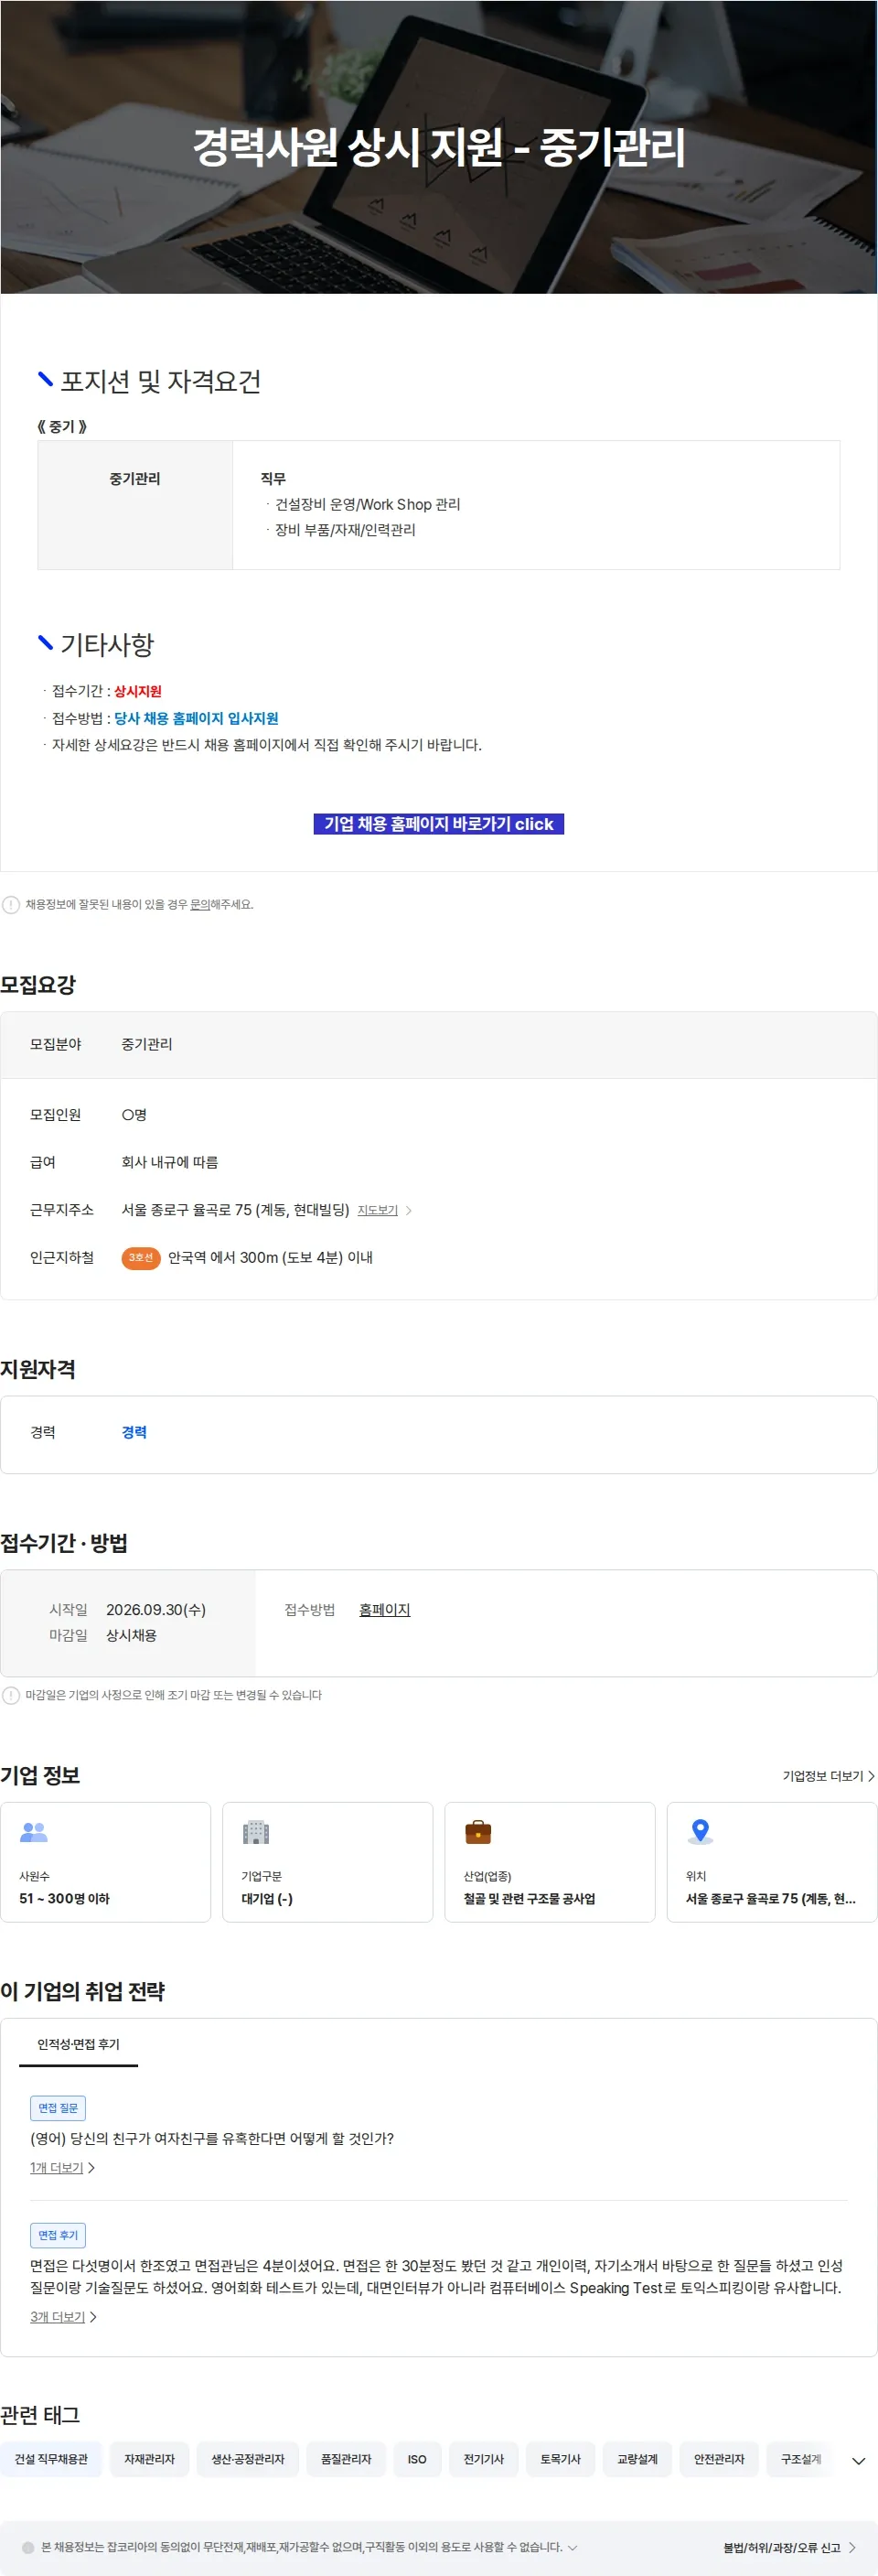Image resolution: width=878 pixels, height=2576 pixels.
Task: Click the 산업(업종) 철골 및 관련 구조물 공사업 card
Action: (x=549, y=1861)
